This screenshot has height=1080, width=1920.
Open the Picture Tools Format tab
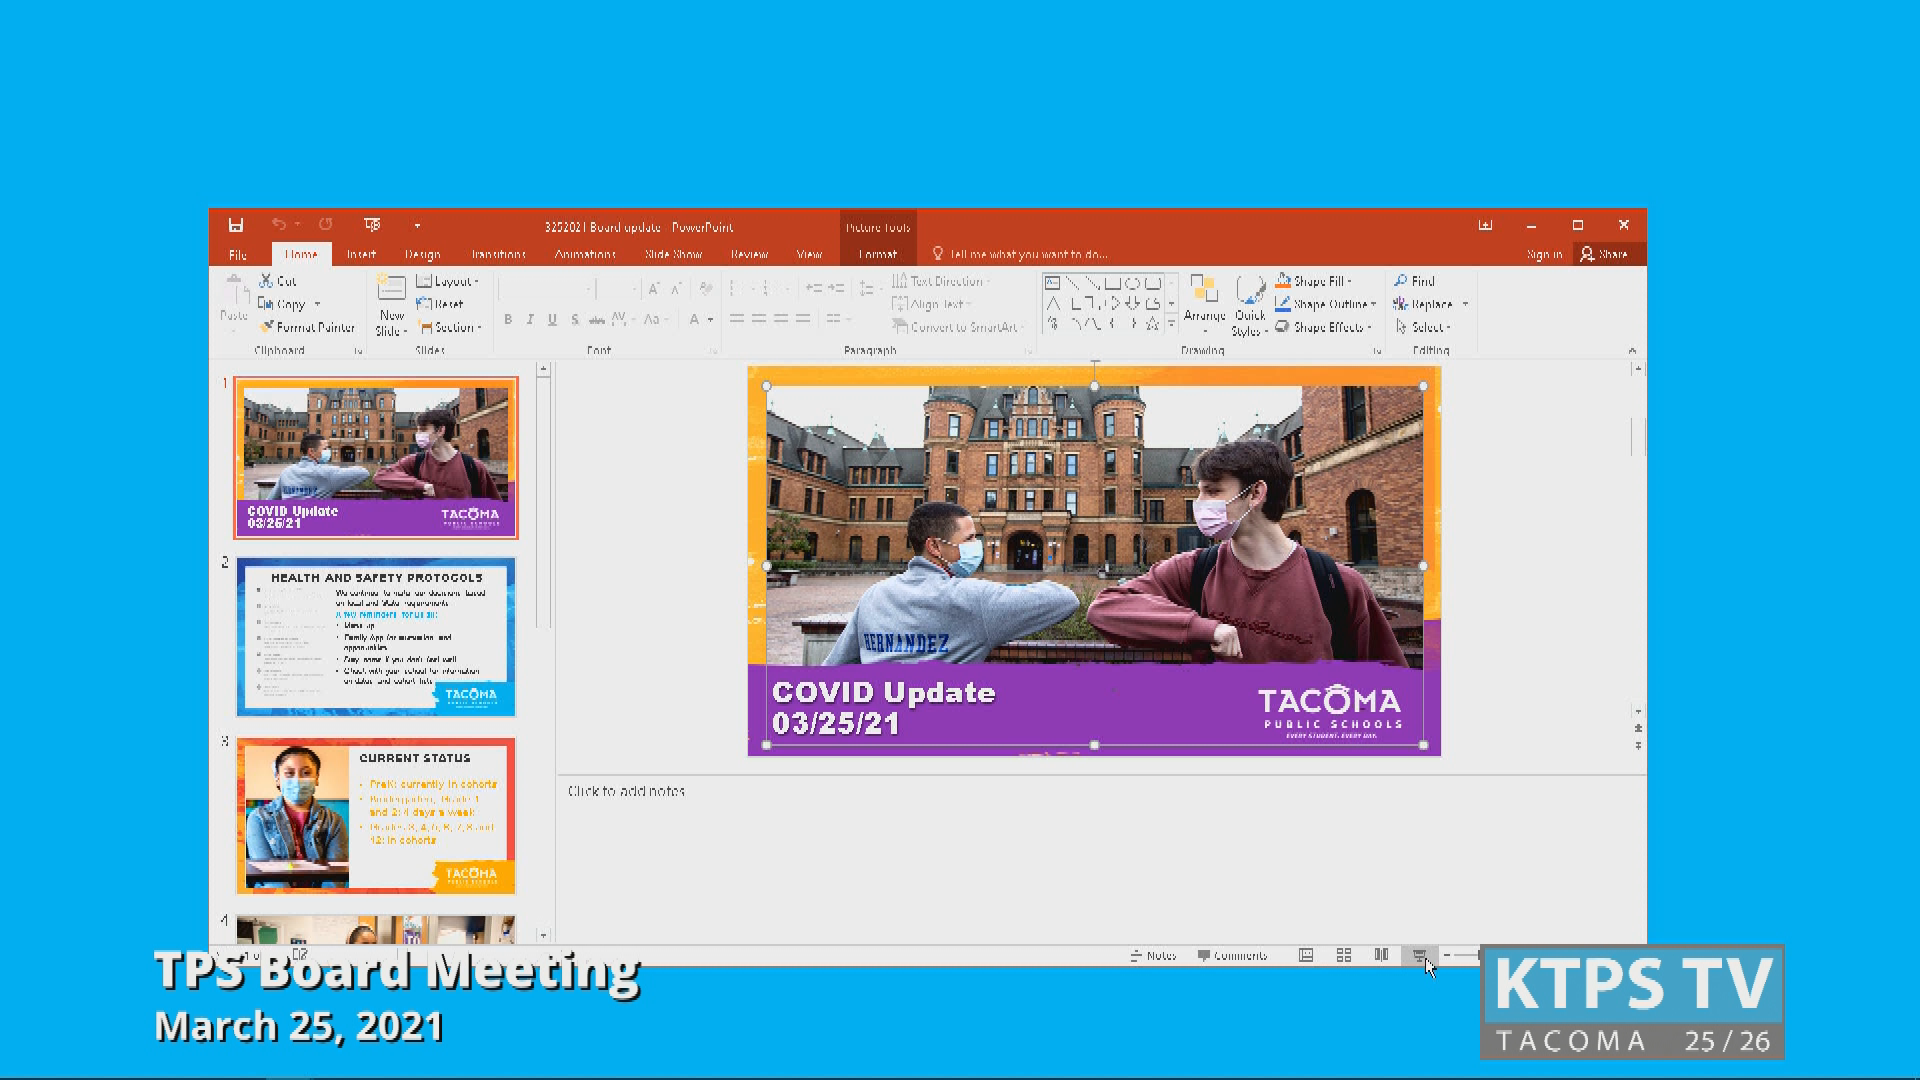pyautogui.click(x=877, y=254)
